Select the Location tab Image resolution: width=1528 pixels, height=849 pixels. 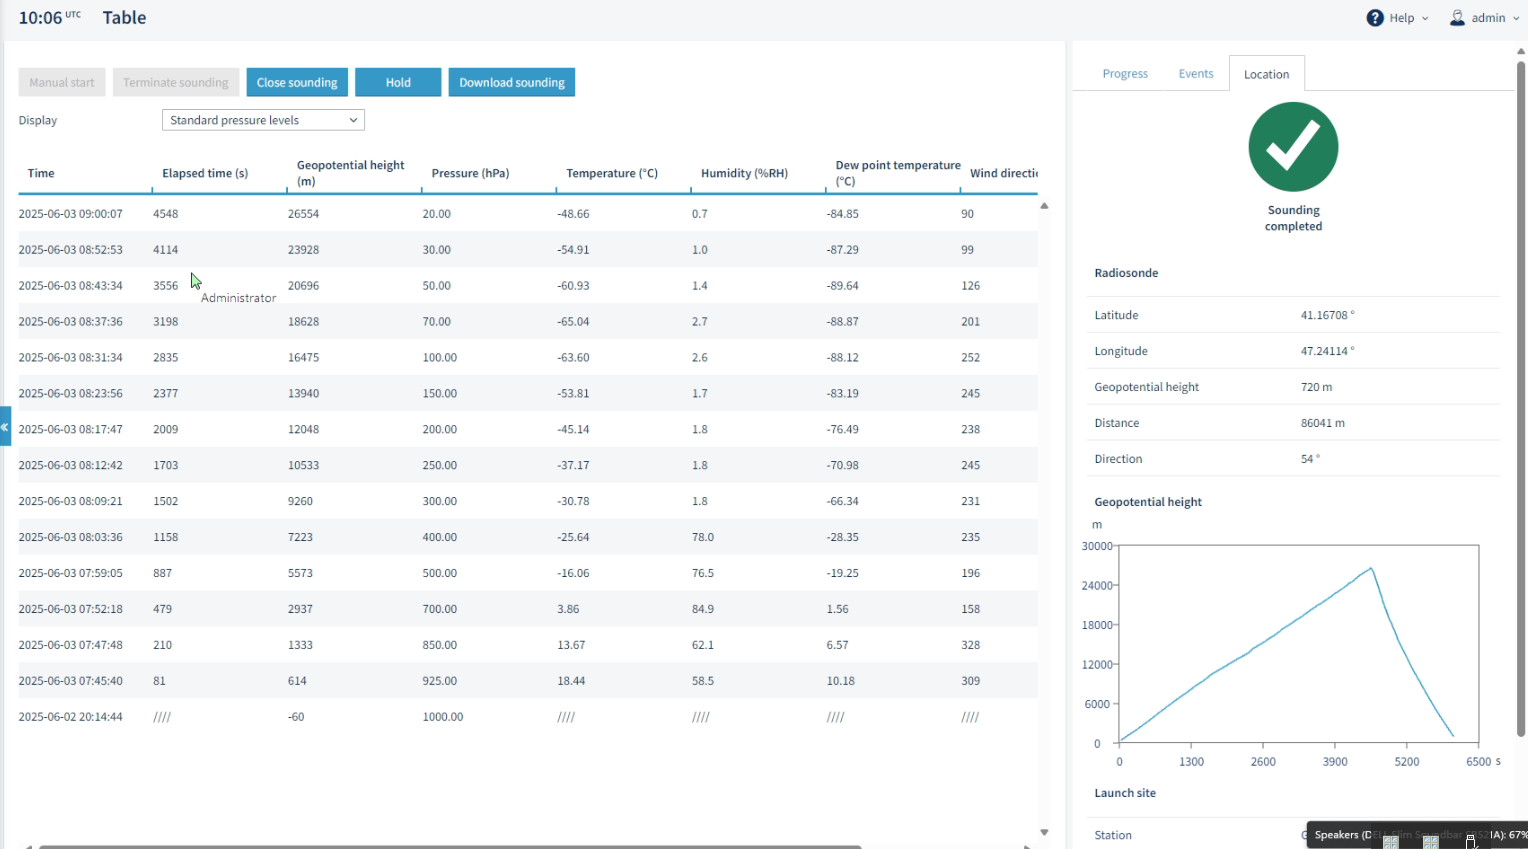(x=1266, y=74)
